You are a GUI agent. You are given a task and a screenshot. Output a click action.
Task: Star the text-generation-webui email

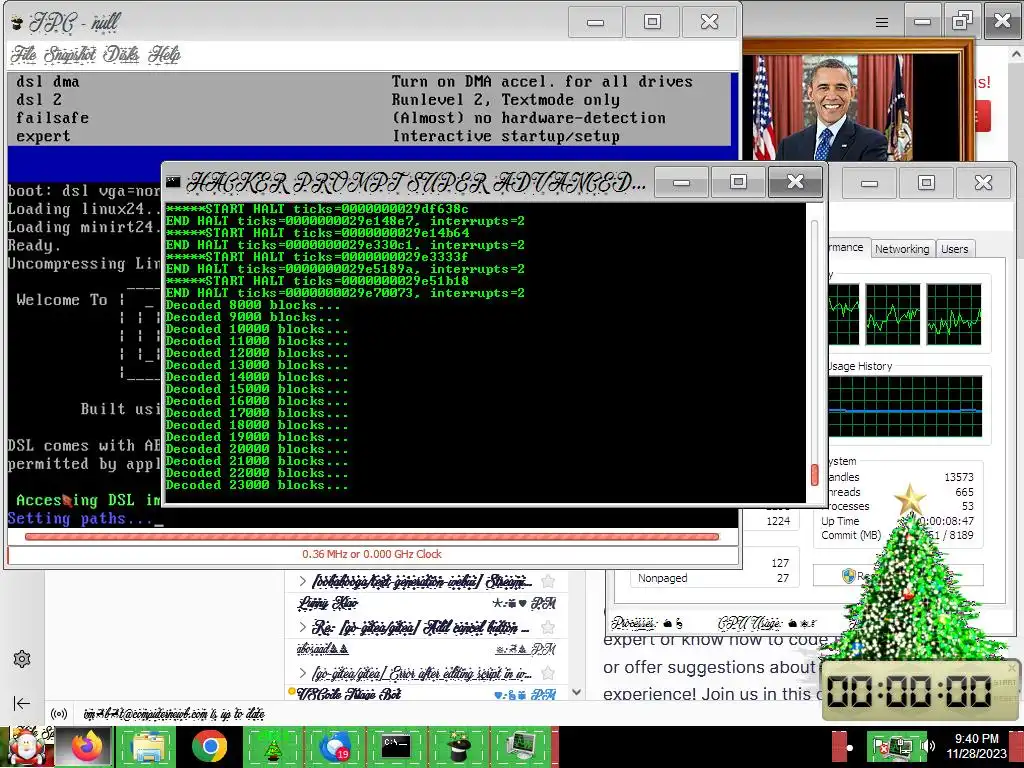pos(548,581)
